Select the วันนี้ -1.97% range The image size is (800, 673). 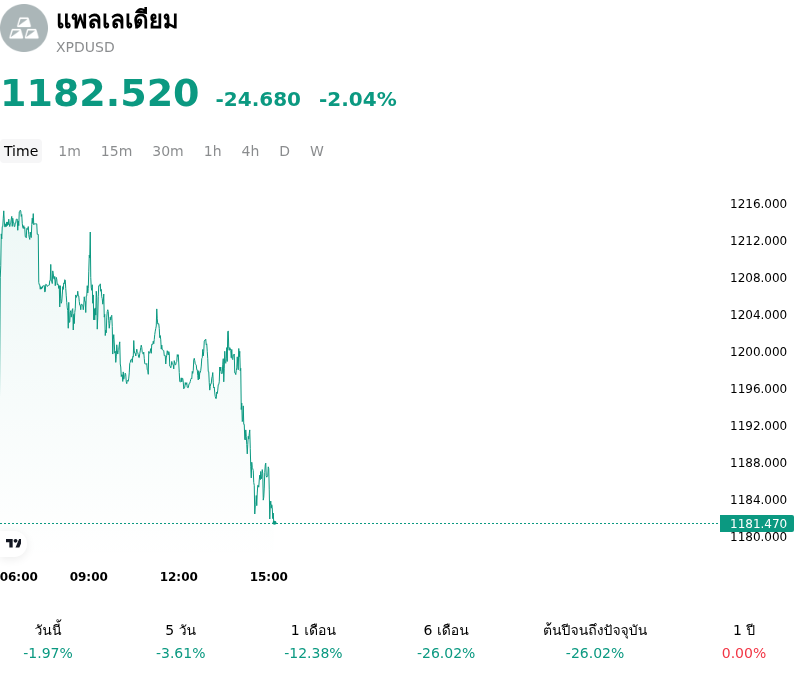click(x=48, y=641)
